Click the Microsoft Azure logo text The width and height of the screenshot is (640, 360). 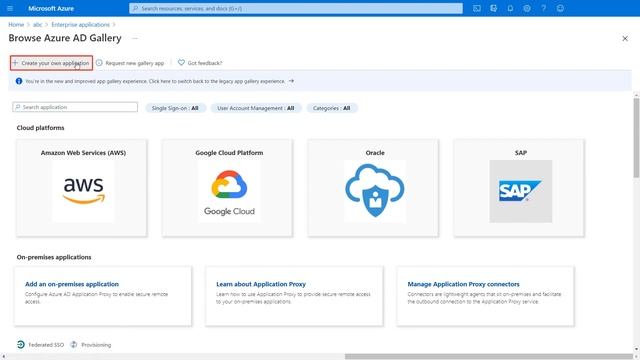click(51, 9)
